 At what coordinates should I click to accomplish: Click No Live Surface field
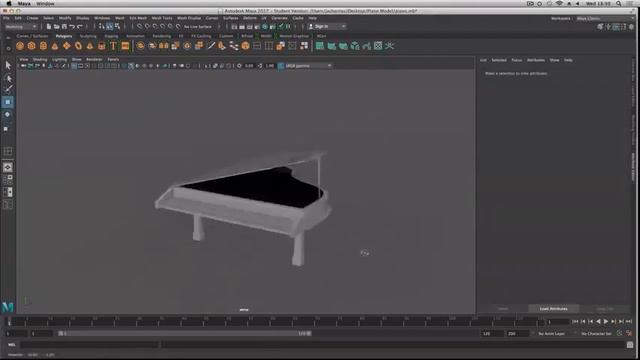(x=198, y=27)
